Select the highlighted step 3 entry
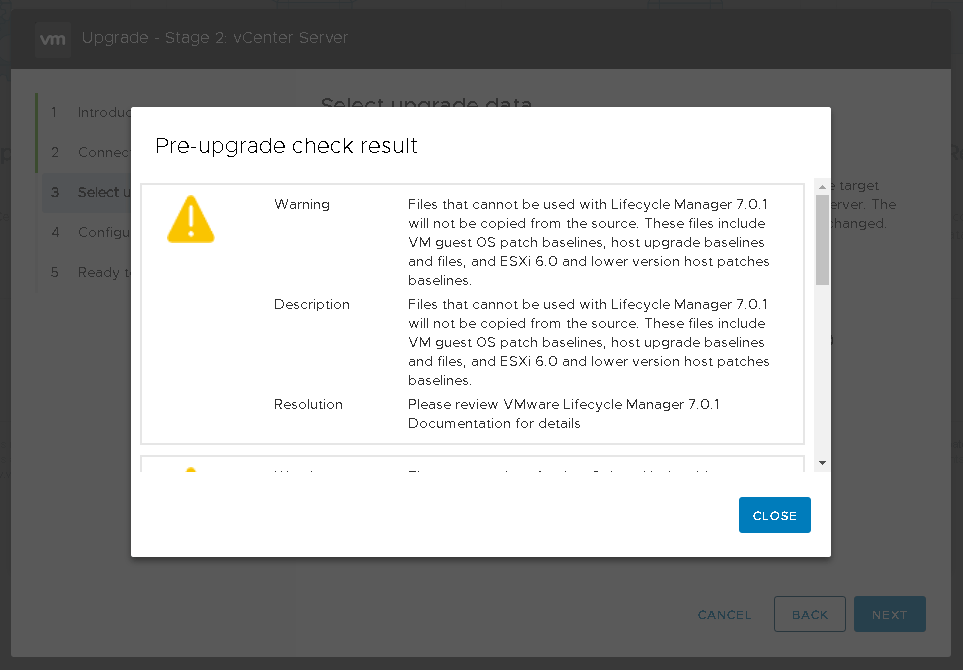The width and height of the screenshot is (963, 670). [90, 192]
